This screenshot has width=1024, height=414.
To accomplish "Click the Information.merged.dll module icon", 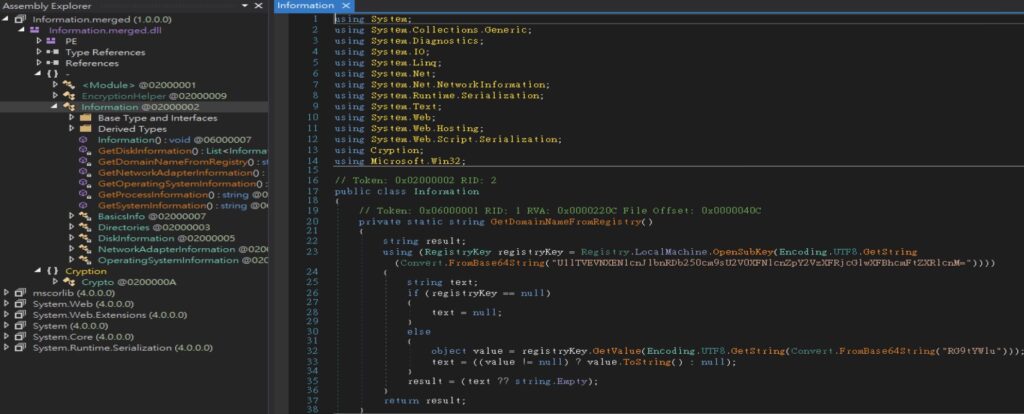I will (x=39, y=30).
